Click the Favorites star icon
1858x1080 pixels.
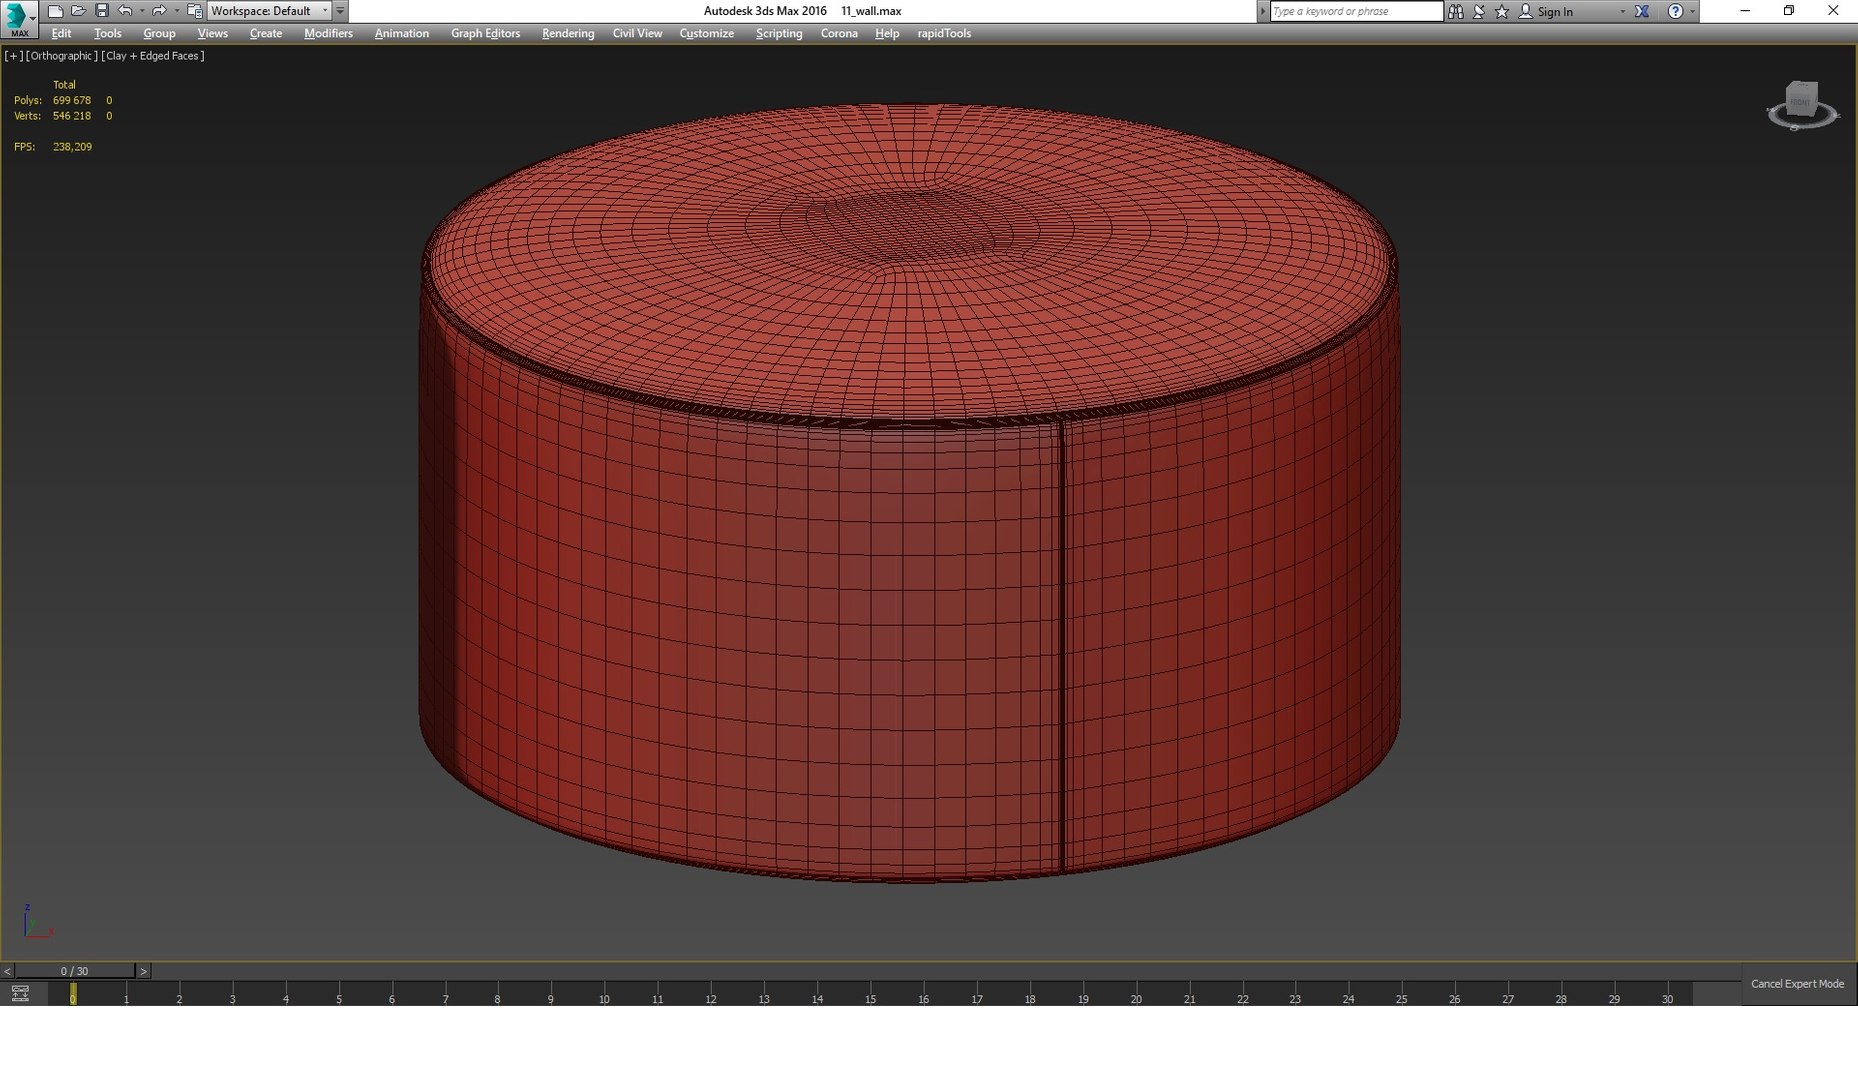pos(1502,11)
